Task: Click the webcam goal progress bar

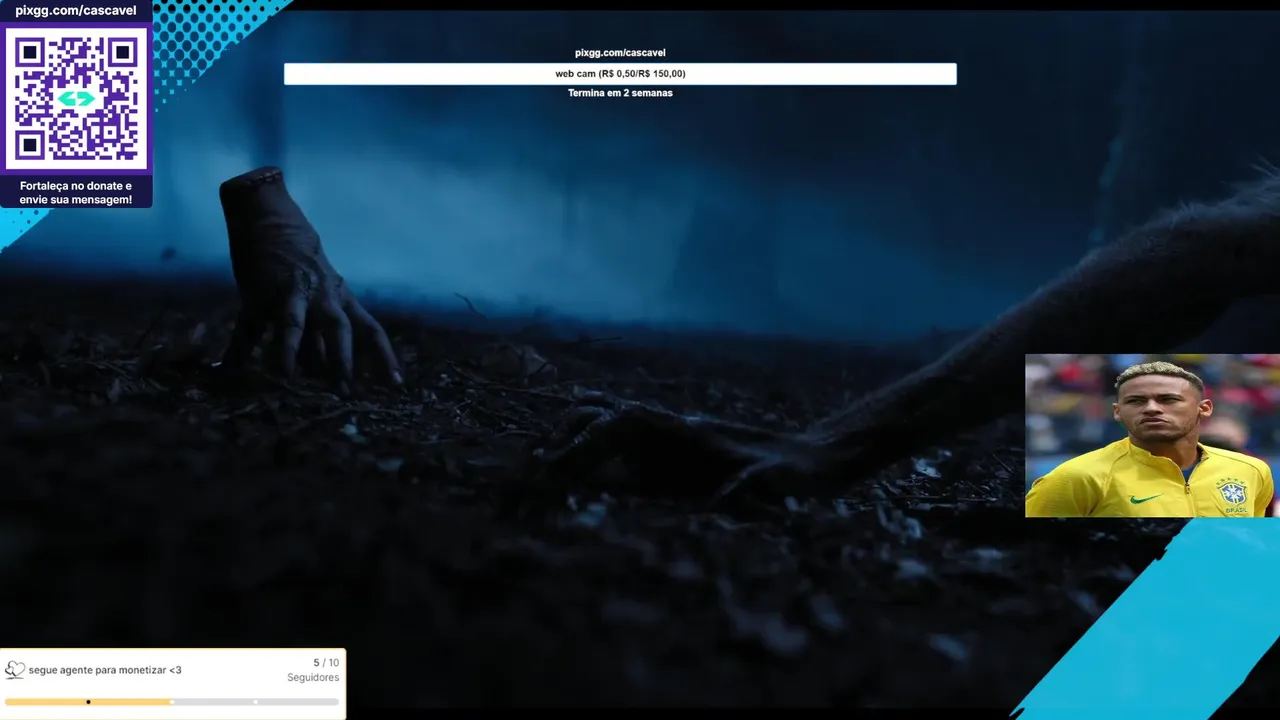Action: (x=620, y=74)
